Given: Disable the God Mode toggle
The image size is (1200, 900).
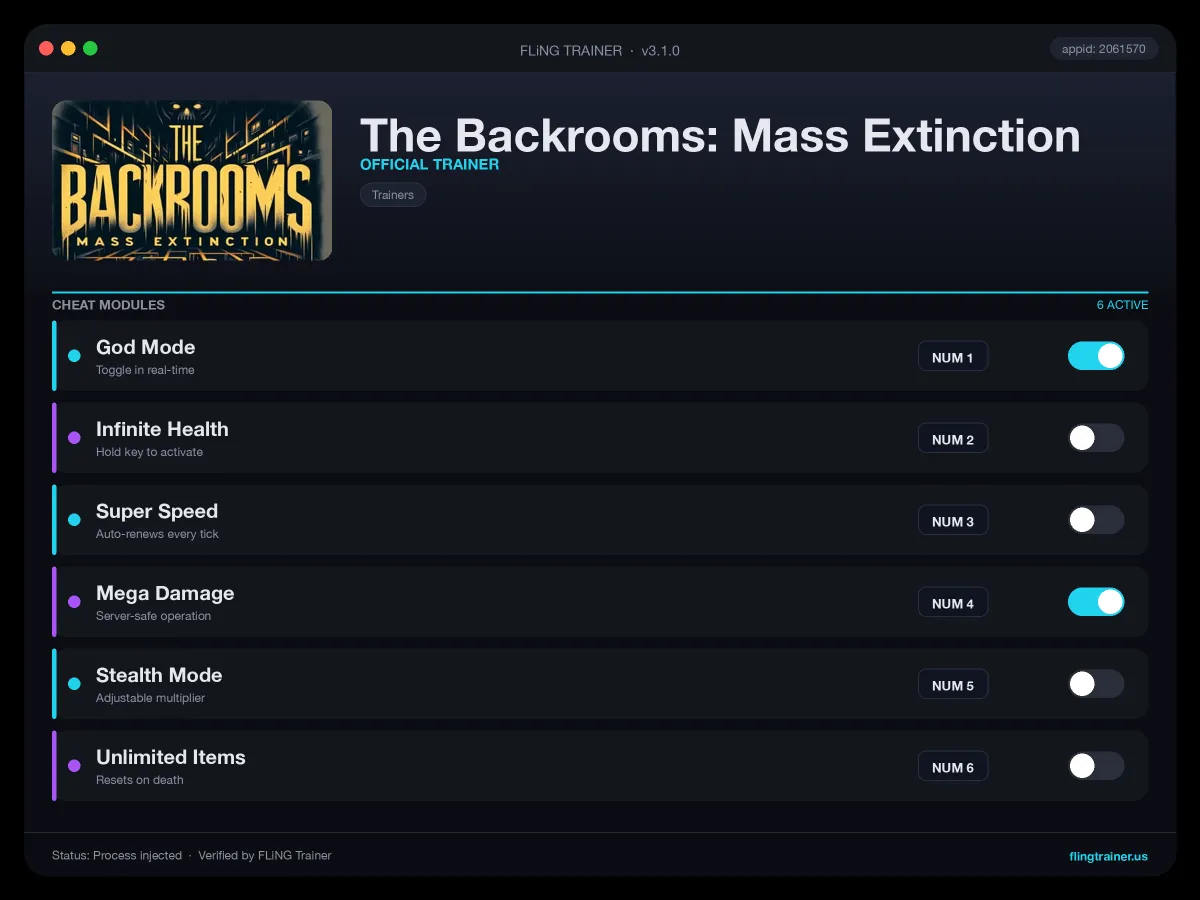Looking at the screenshot, I should click(x=1096, y=356).
